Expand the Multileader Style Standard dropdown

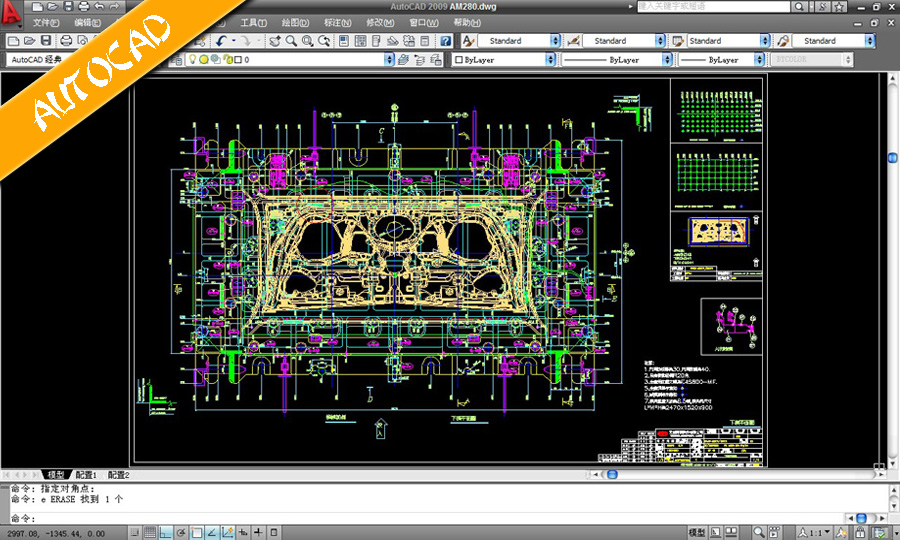(870, 41)
